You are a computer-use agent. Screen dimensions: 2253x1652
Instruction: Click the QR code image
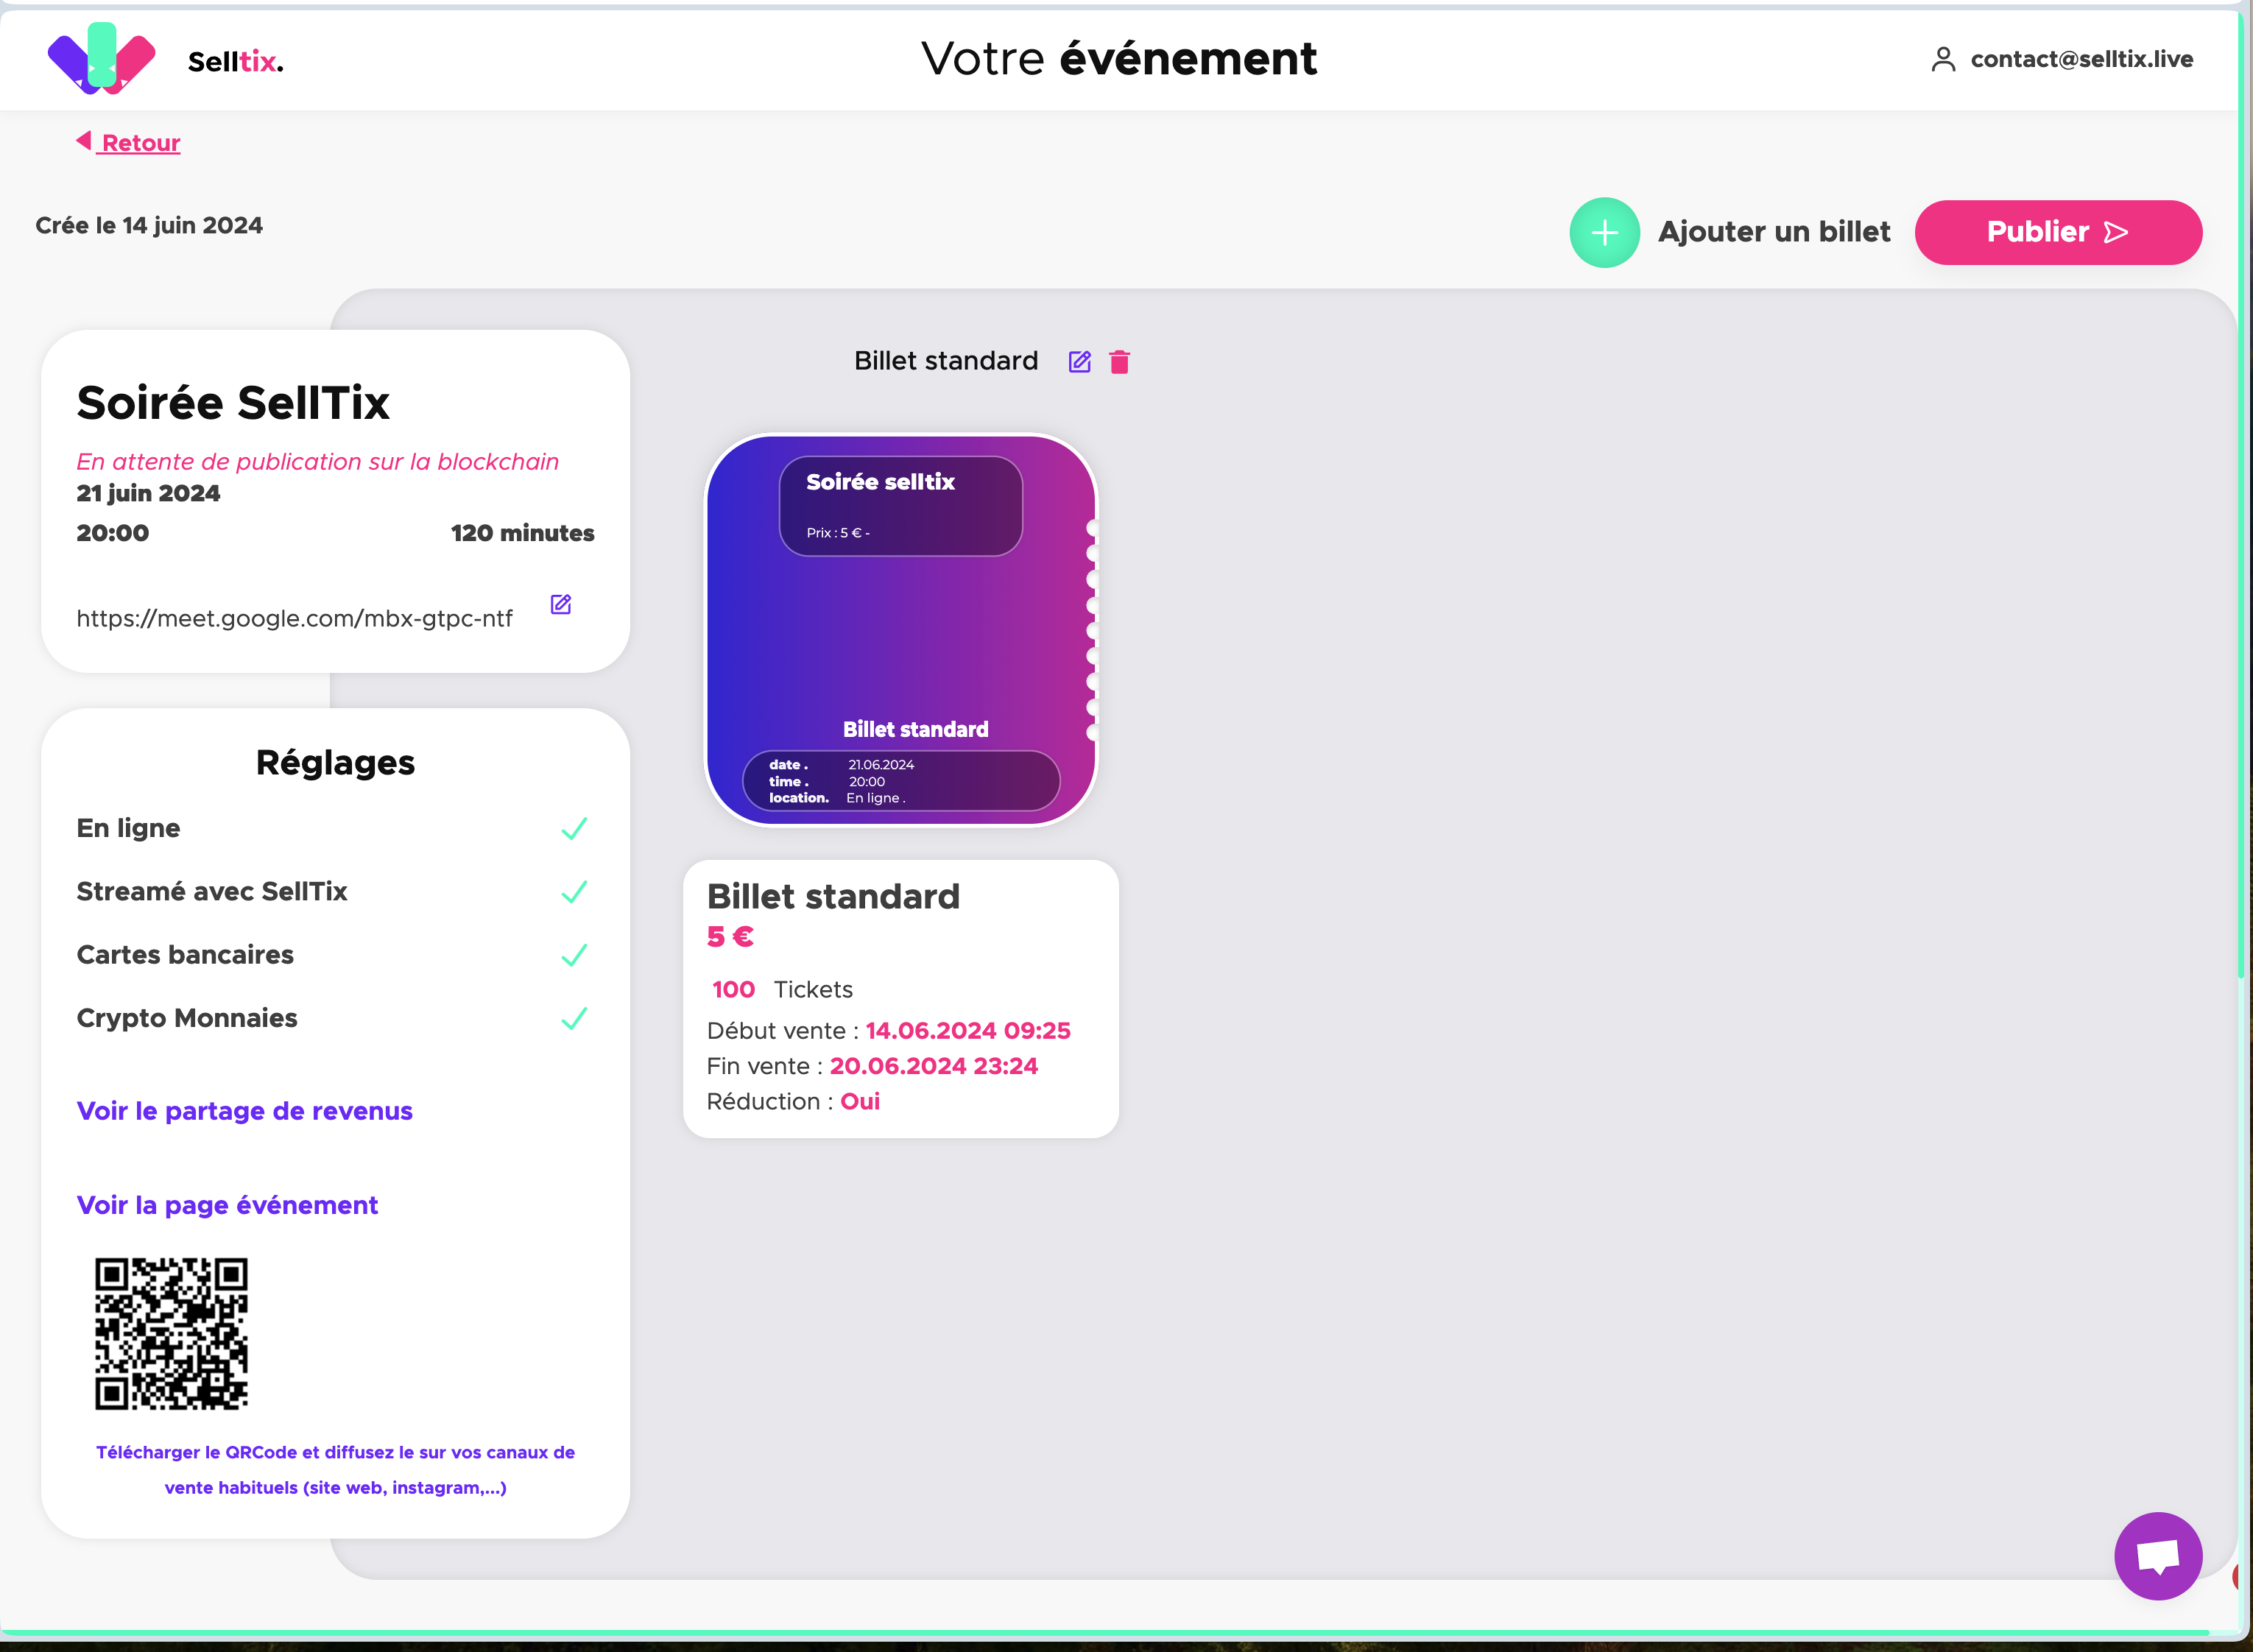(x=171, y=1333)
